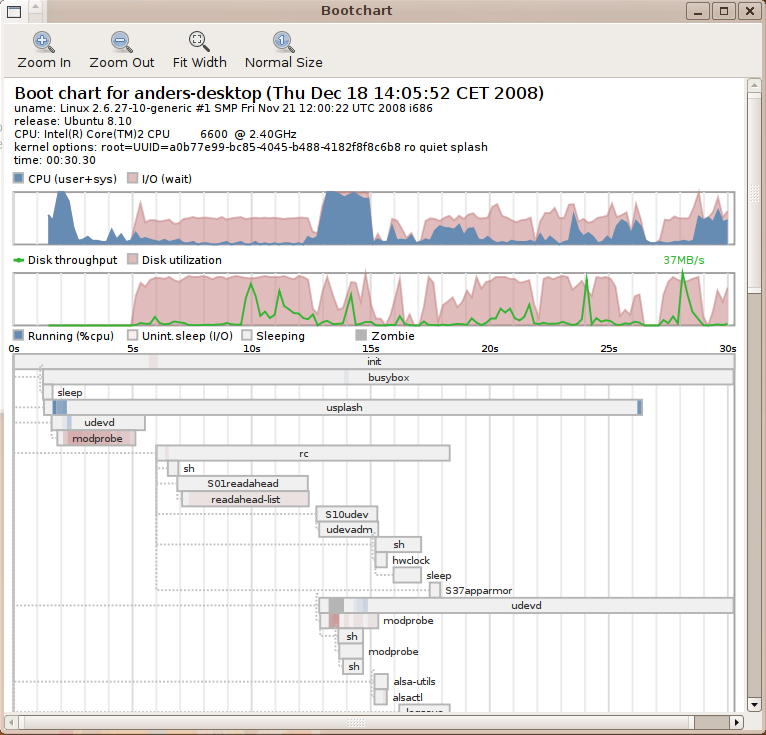This screenshot has width=766, height=735.
Task: Click the kernel options text line
Action: pos(251,147)
